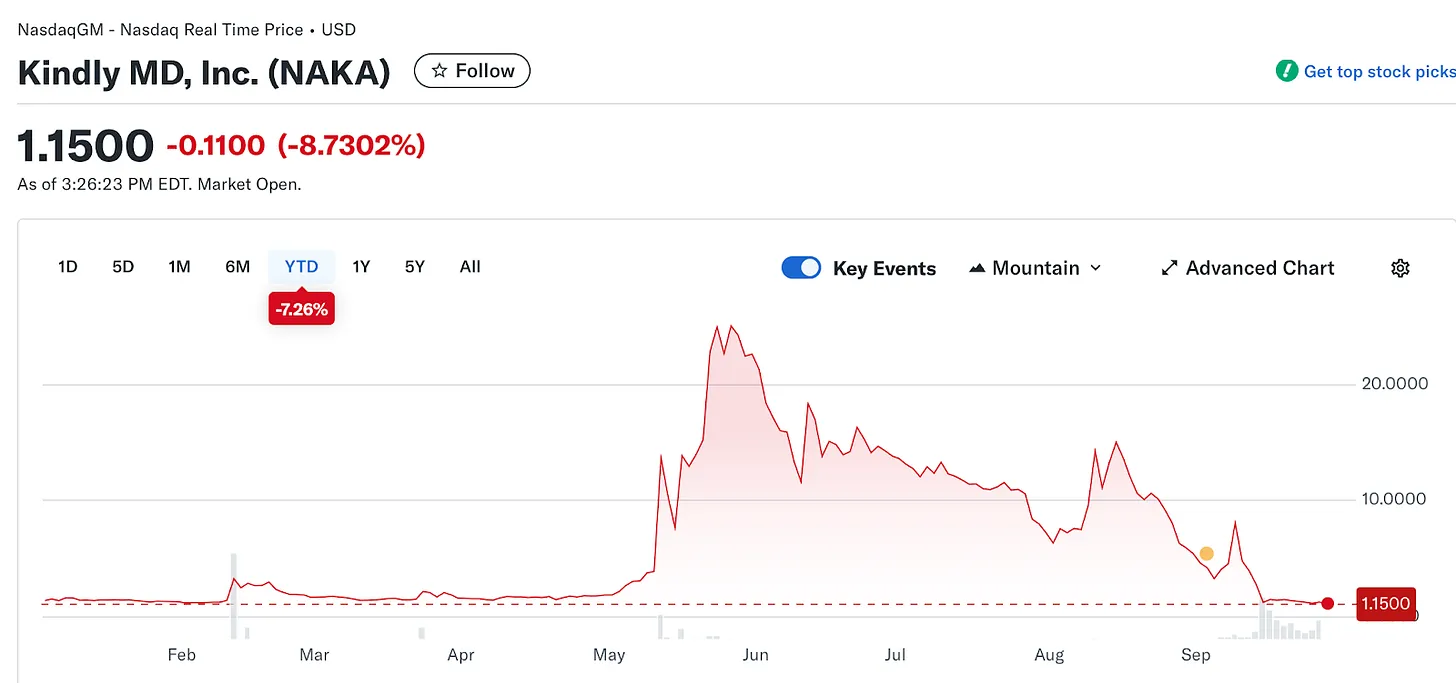Show the 5Y chart range

[x=415, y=267]
